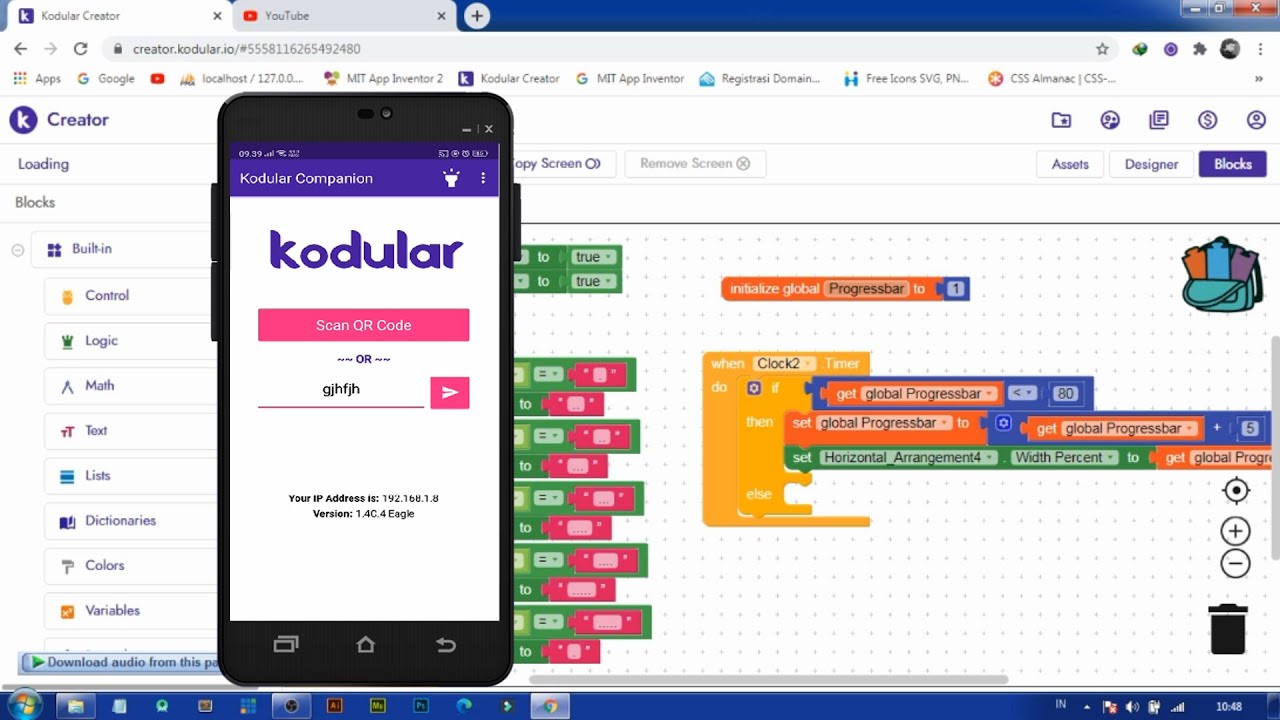This screenshot has width=1280, height=720.
Task: Zoom in the blocks workspace
Action: point(1236,532)
